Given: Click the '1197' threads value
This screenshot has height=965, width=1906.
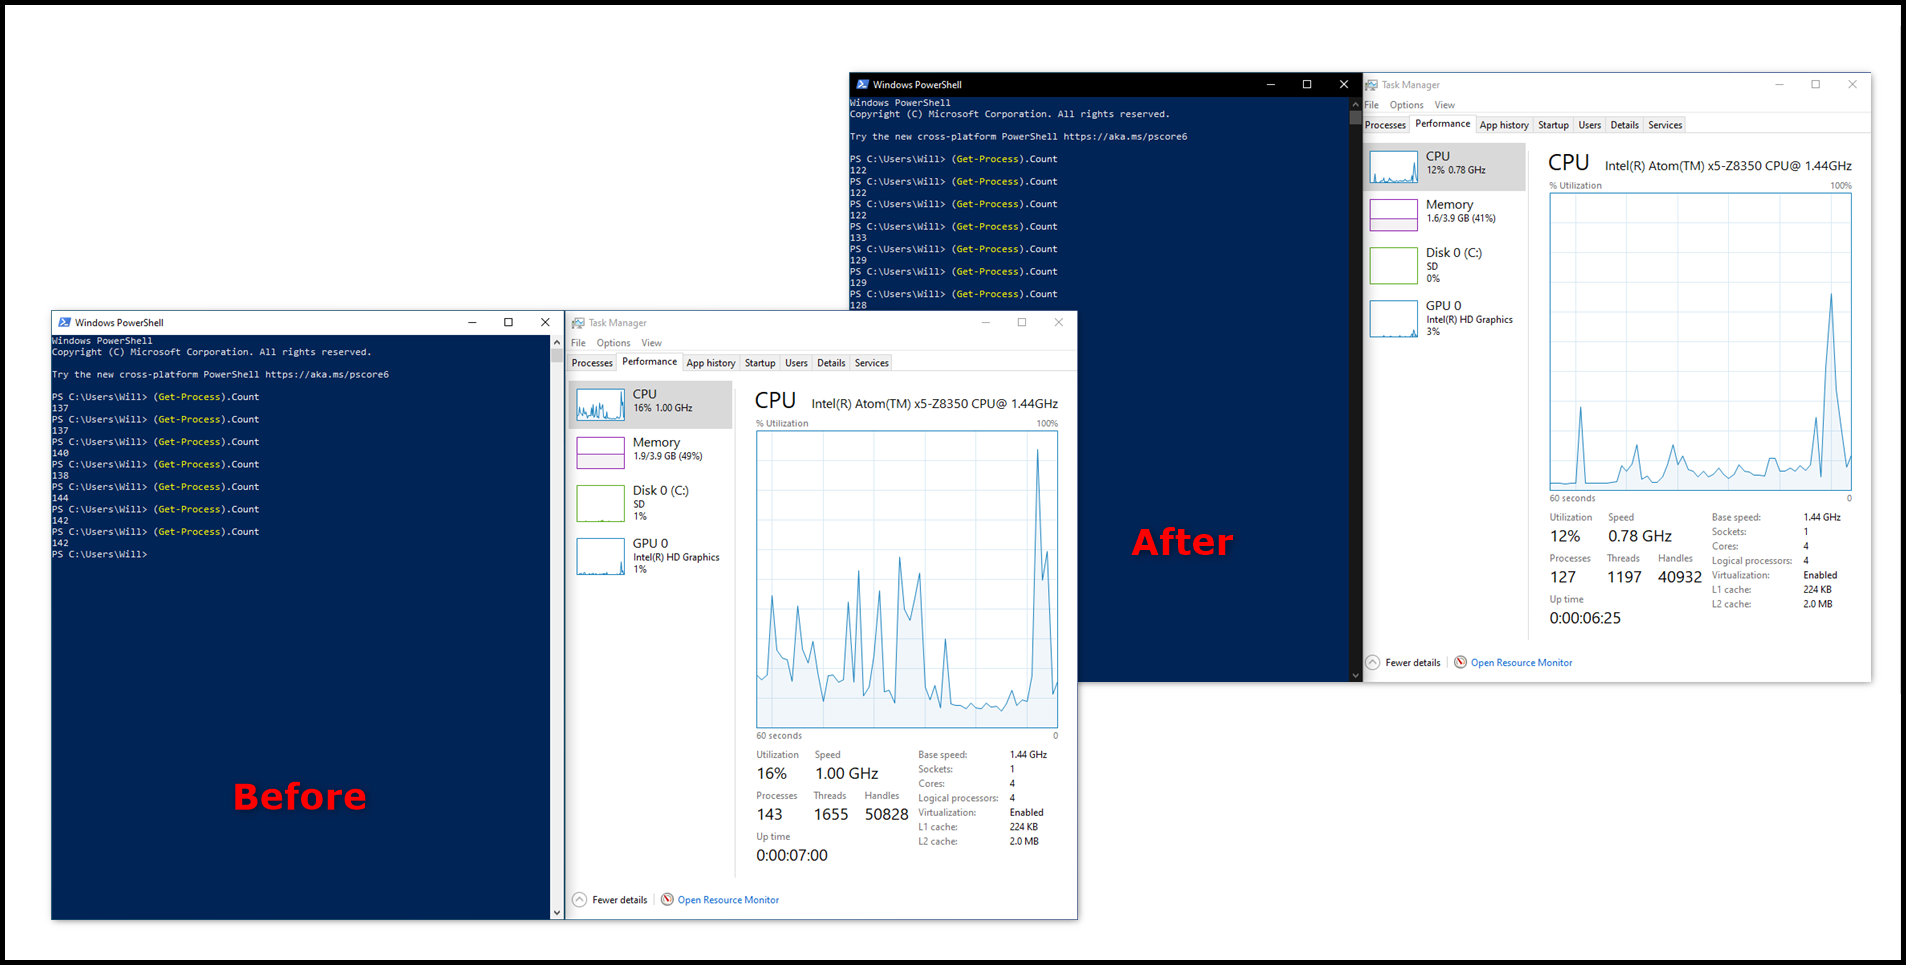Looking at the screenshot, I should tap(1624, 577).
